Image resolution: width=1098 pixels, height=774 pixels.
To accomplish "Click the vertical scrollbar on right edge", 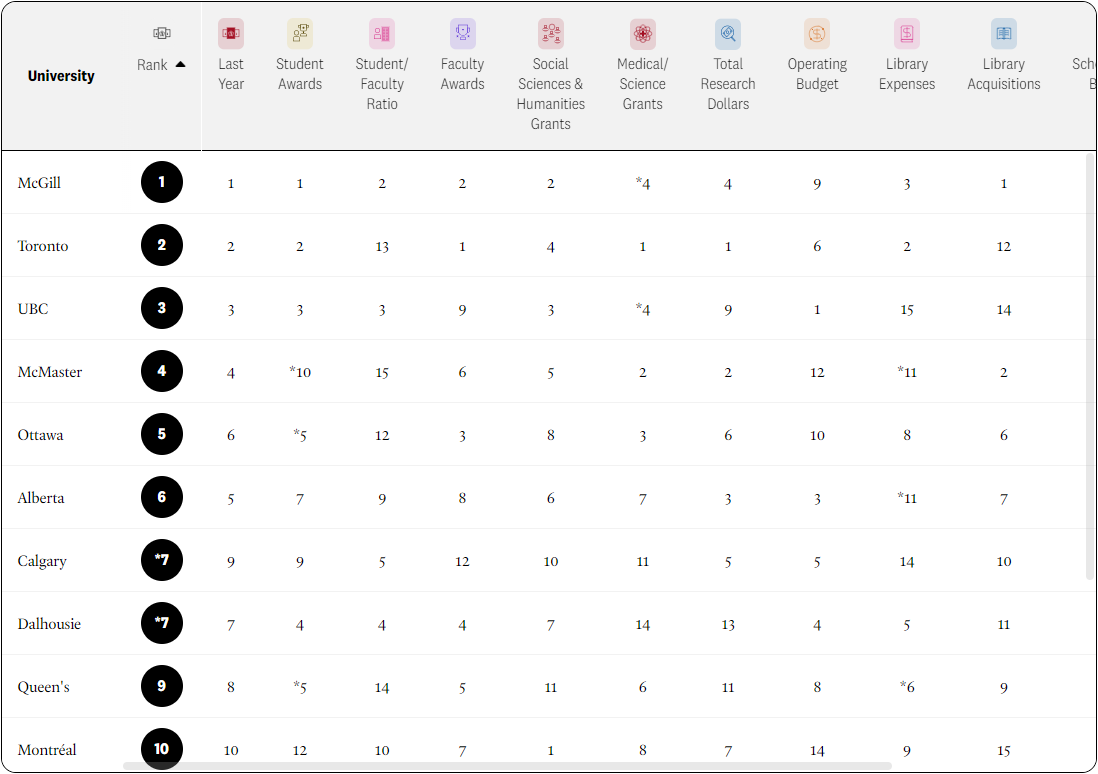I will pyautogui.click(x=1090, y=366).
